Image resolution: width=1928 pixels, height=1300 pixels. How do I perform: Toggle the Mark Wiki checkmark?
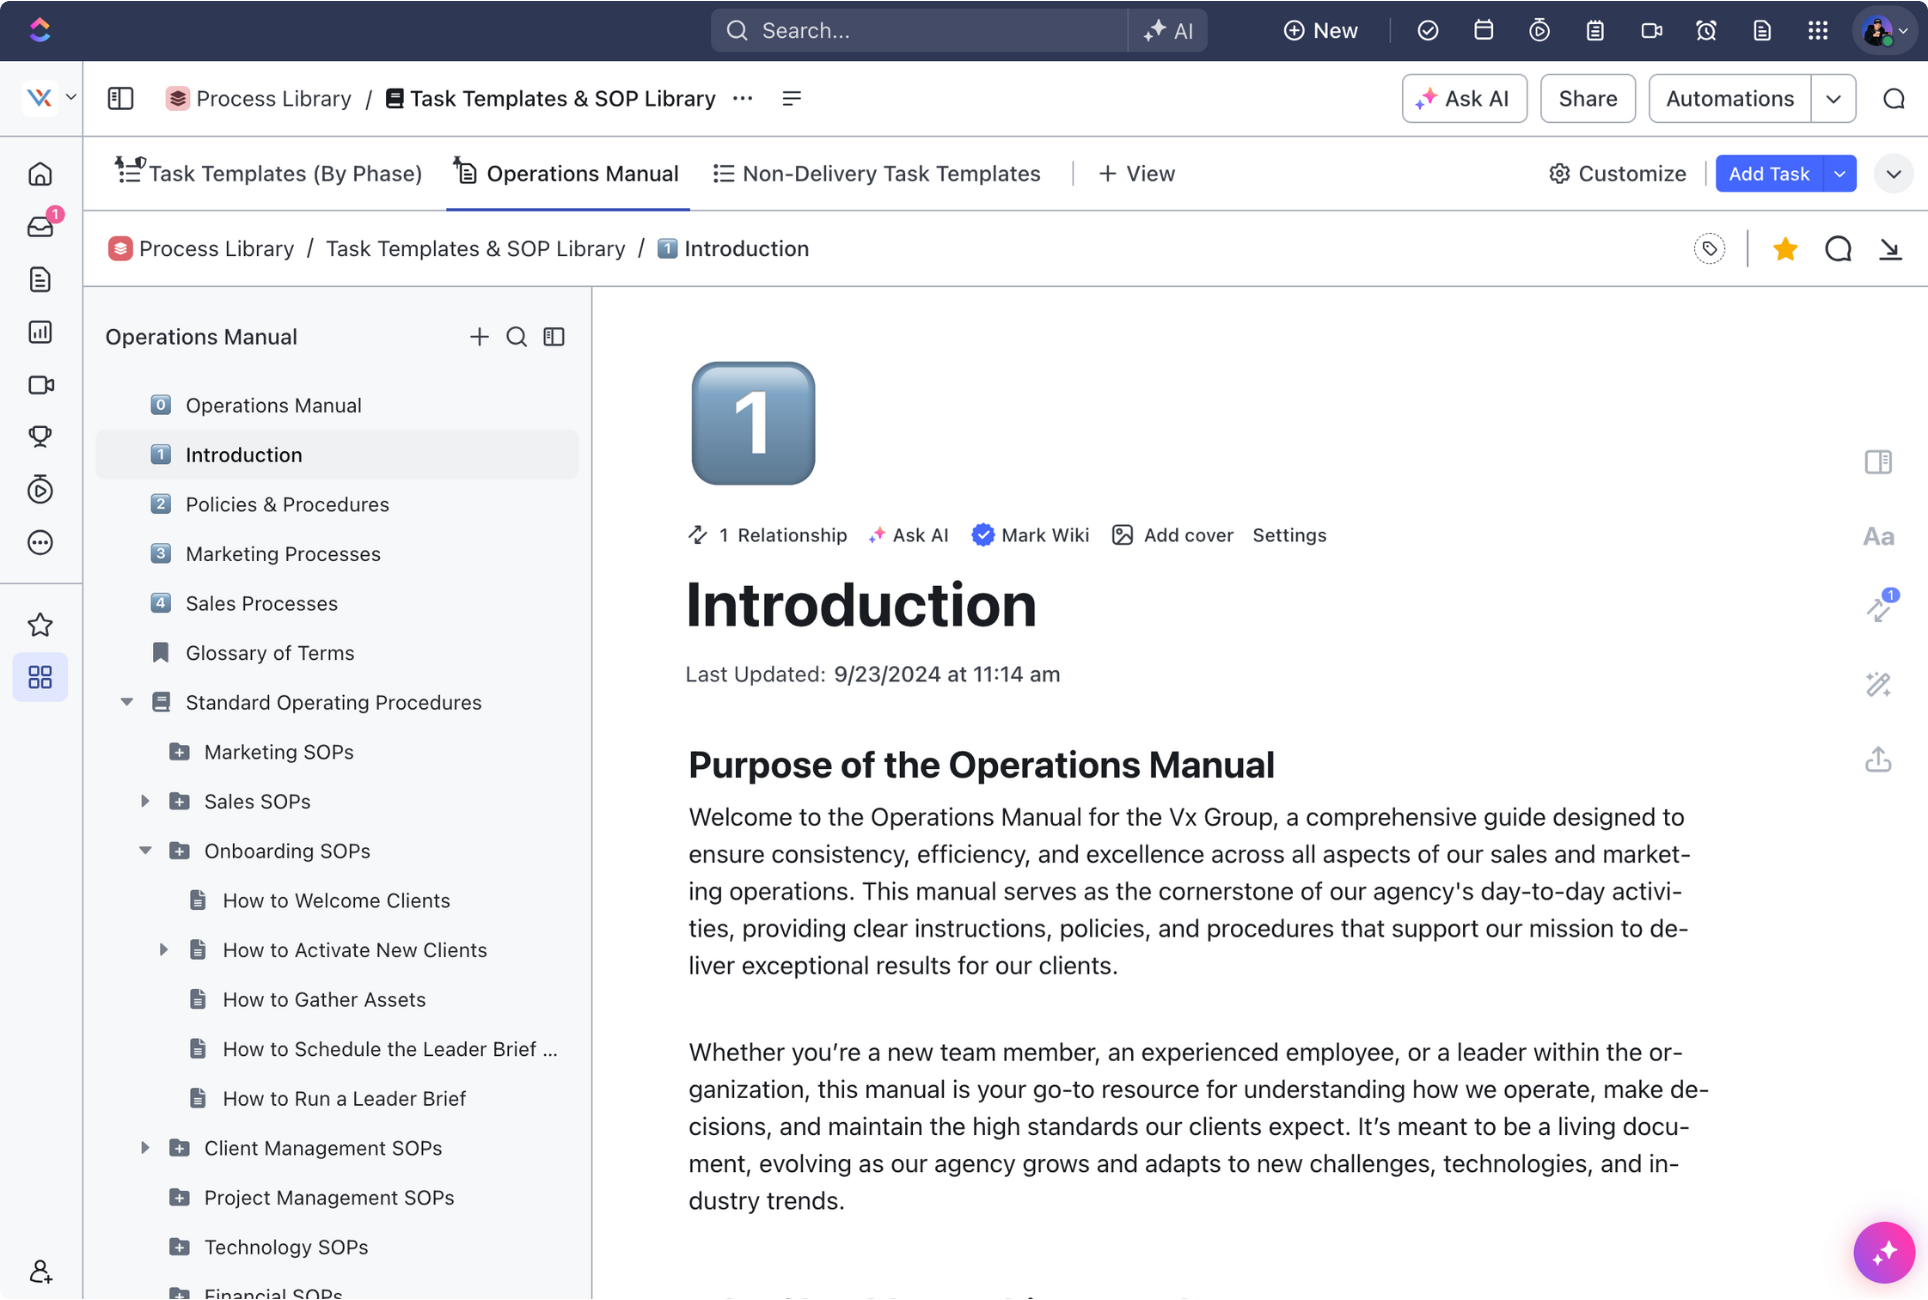983,535
